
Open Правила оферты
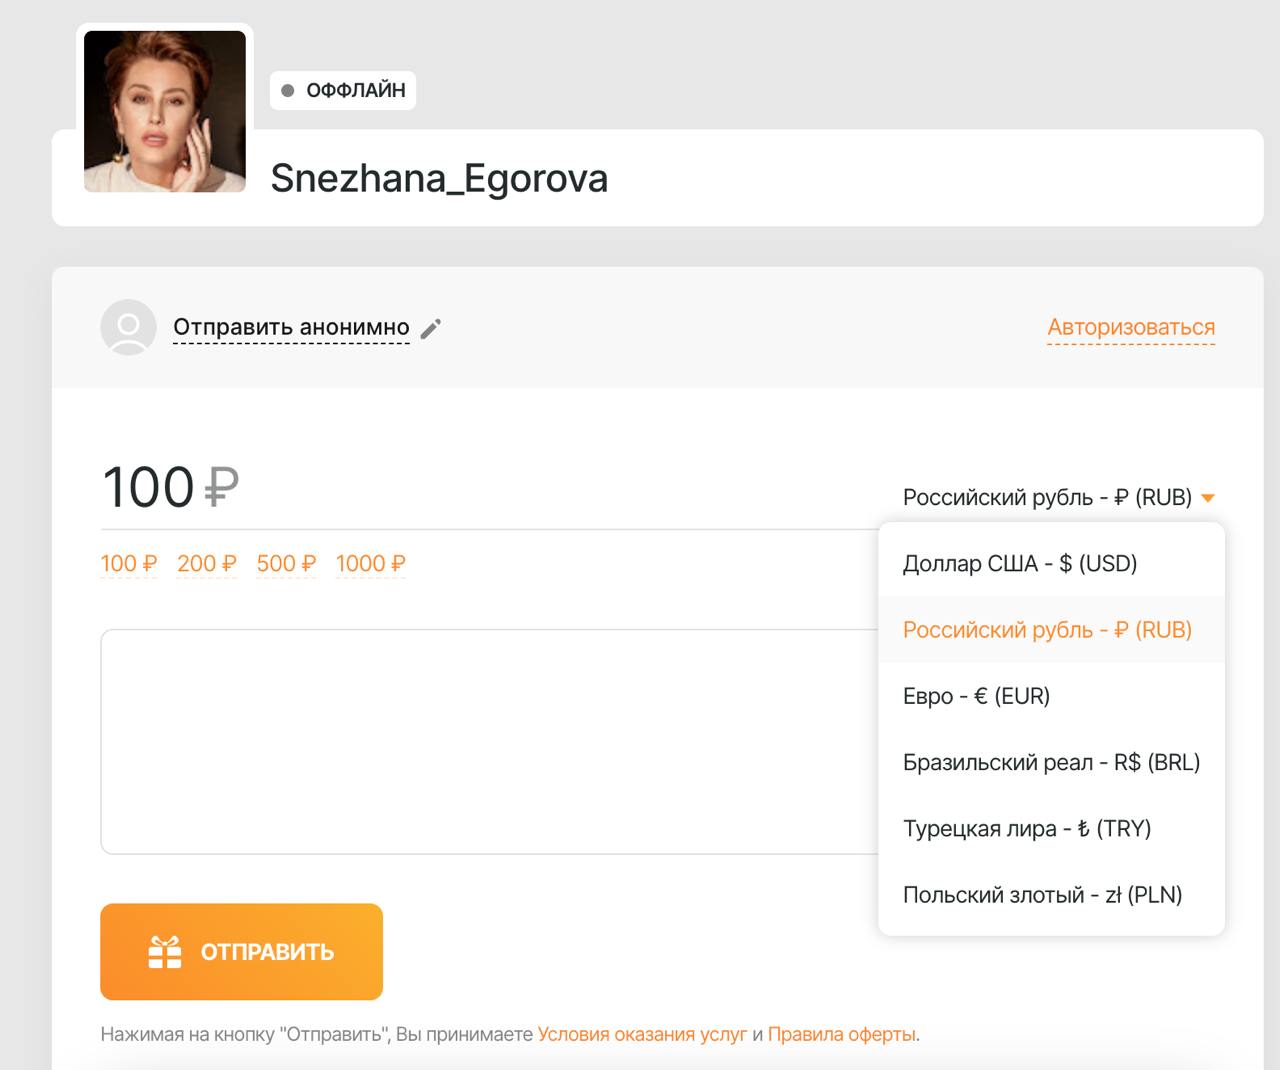pyautogui.click(x=843, y=1036)
